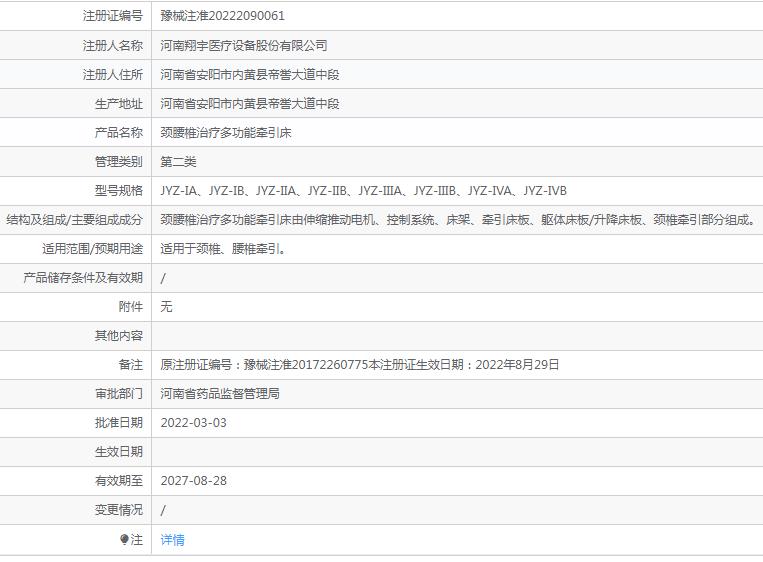Select the structure description text about 伸缩推动电机

[x=458, y=219]
